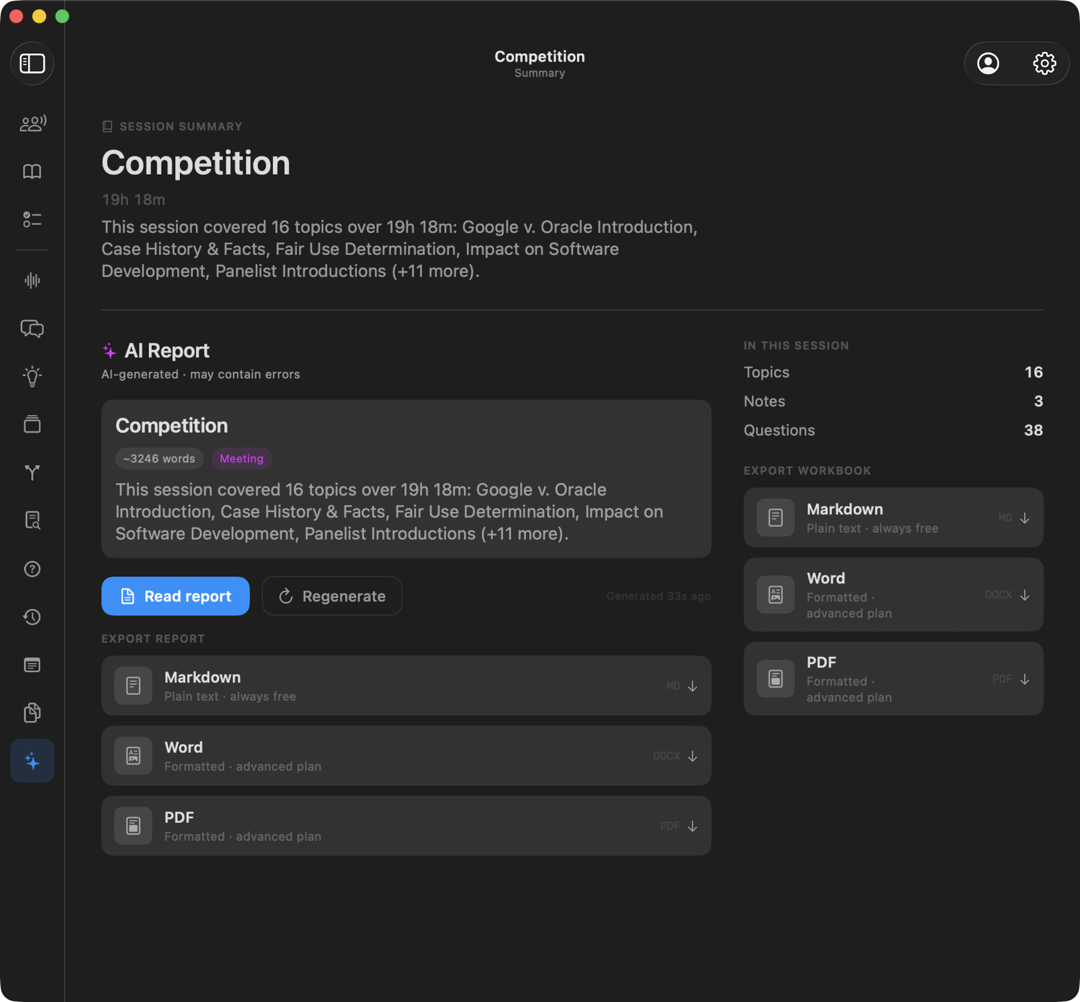This screenshot has width=1080, height=1002.
Task: Click MD download arrow in Export Report
Action: pos(692,686)
